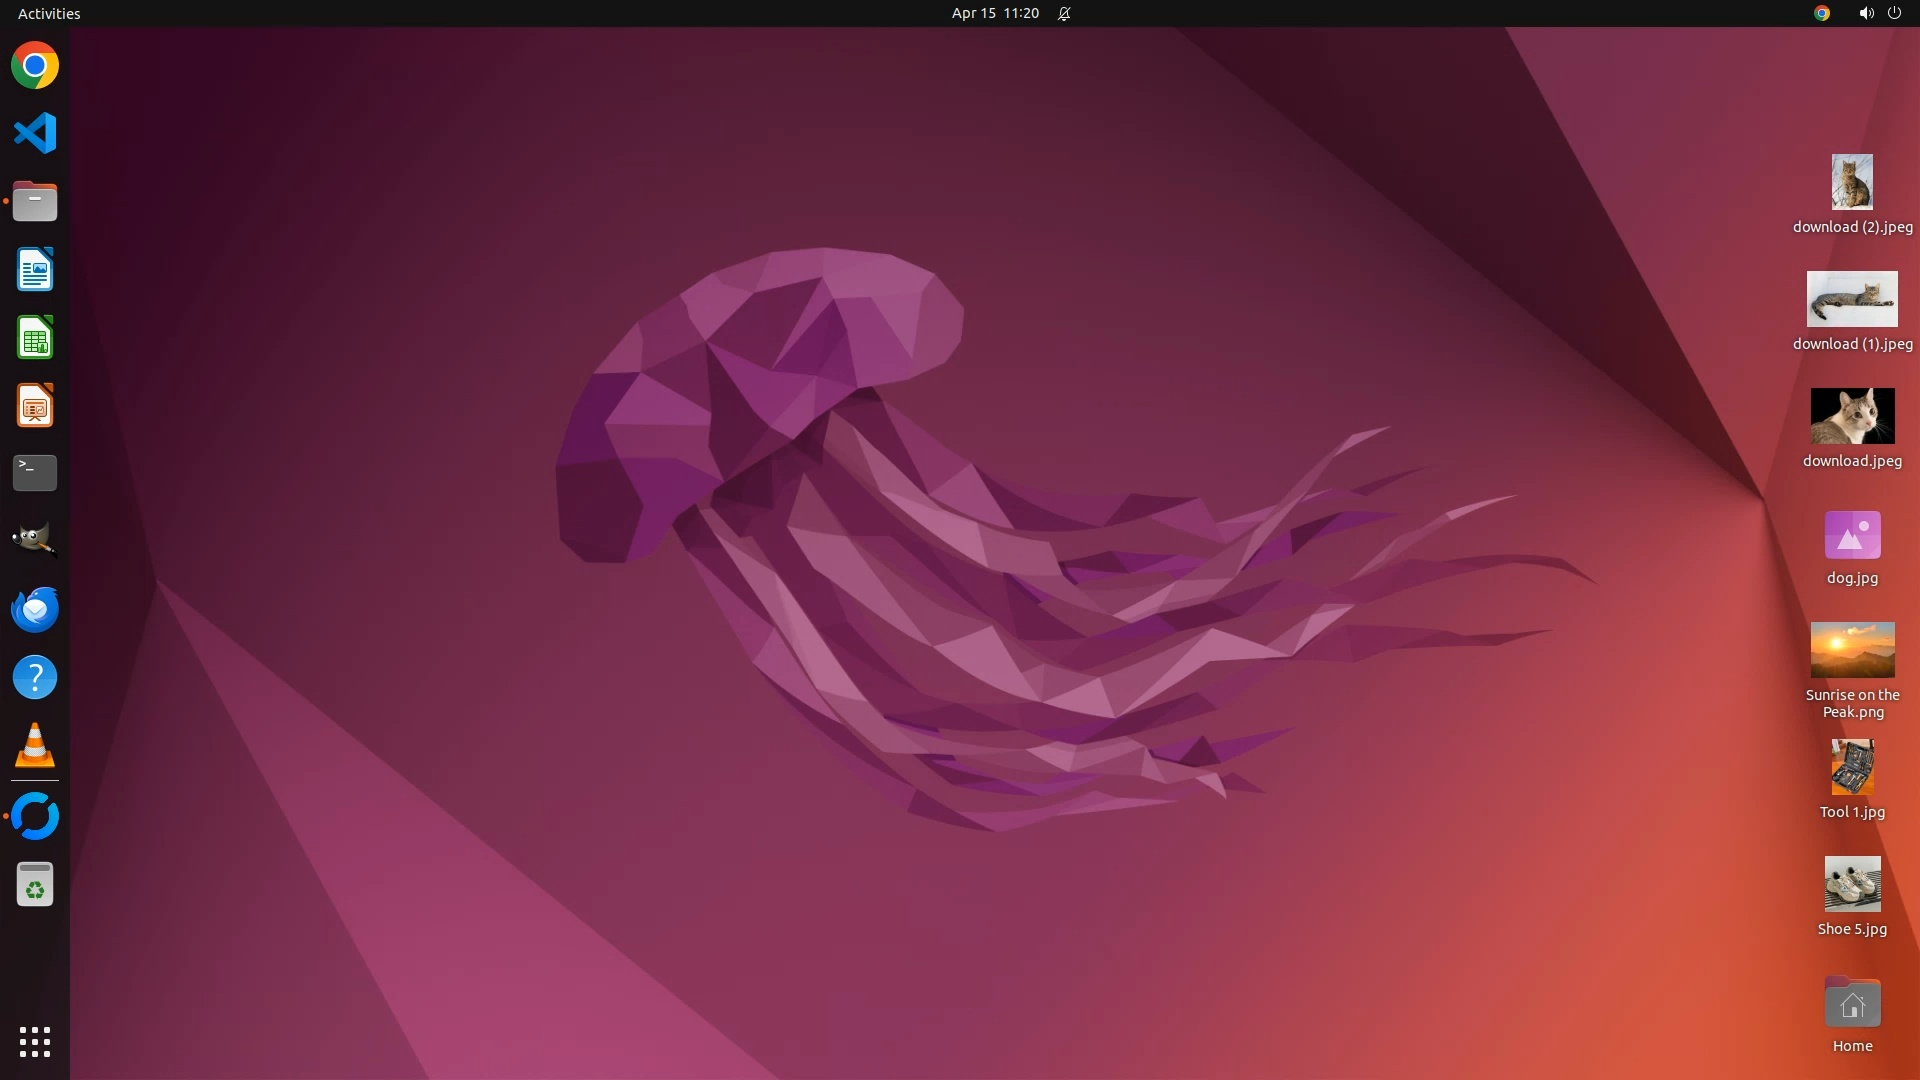Screen dimensions: 1920x1080
Task: Select the Home folder on desktop
Action: click(x=1852, y=1004)
